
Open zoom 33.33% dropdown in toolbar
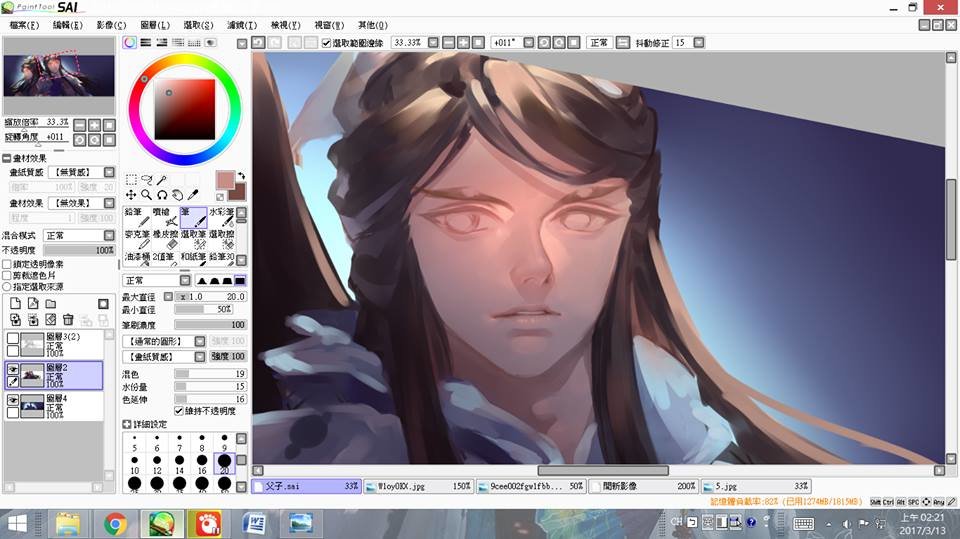tap(433, 42)
